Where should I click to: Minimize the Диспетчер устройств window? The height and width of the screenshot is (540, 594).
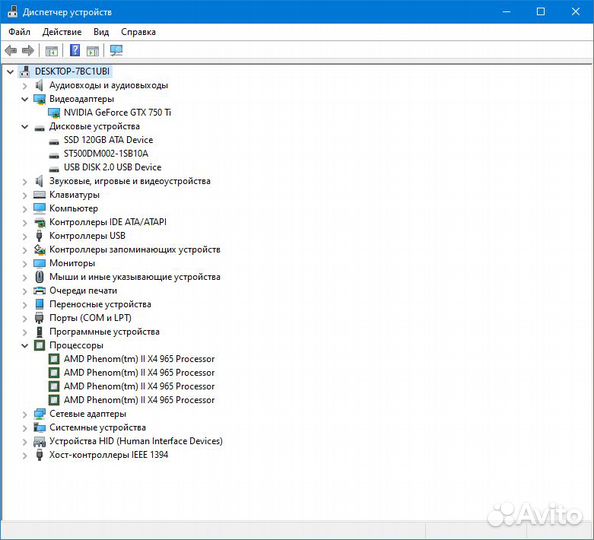tap(506, 12)
